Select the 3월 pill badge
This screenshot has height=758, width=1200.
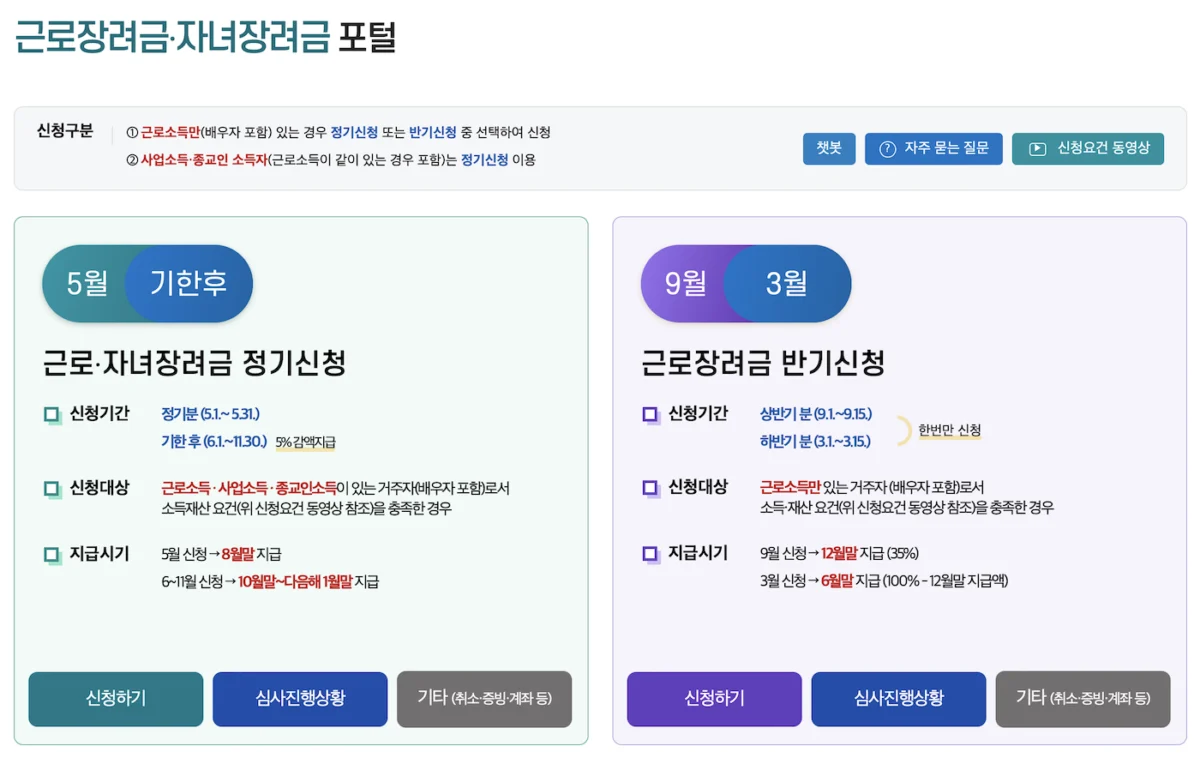click(787, 284)
